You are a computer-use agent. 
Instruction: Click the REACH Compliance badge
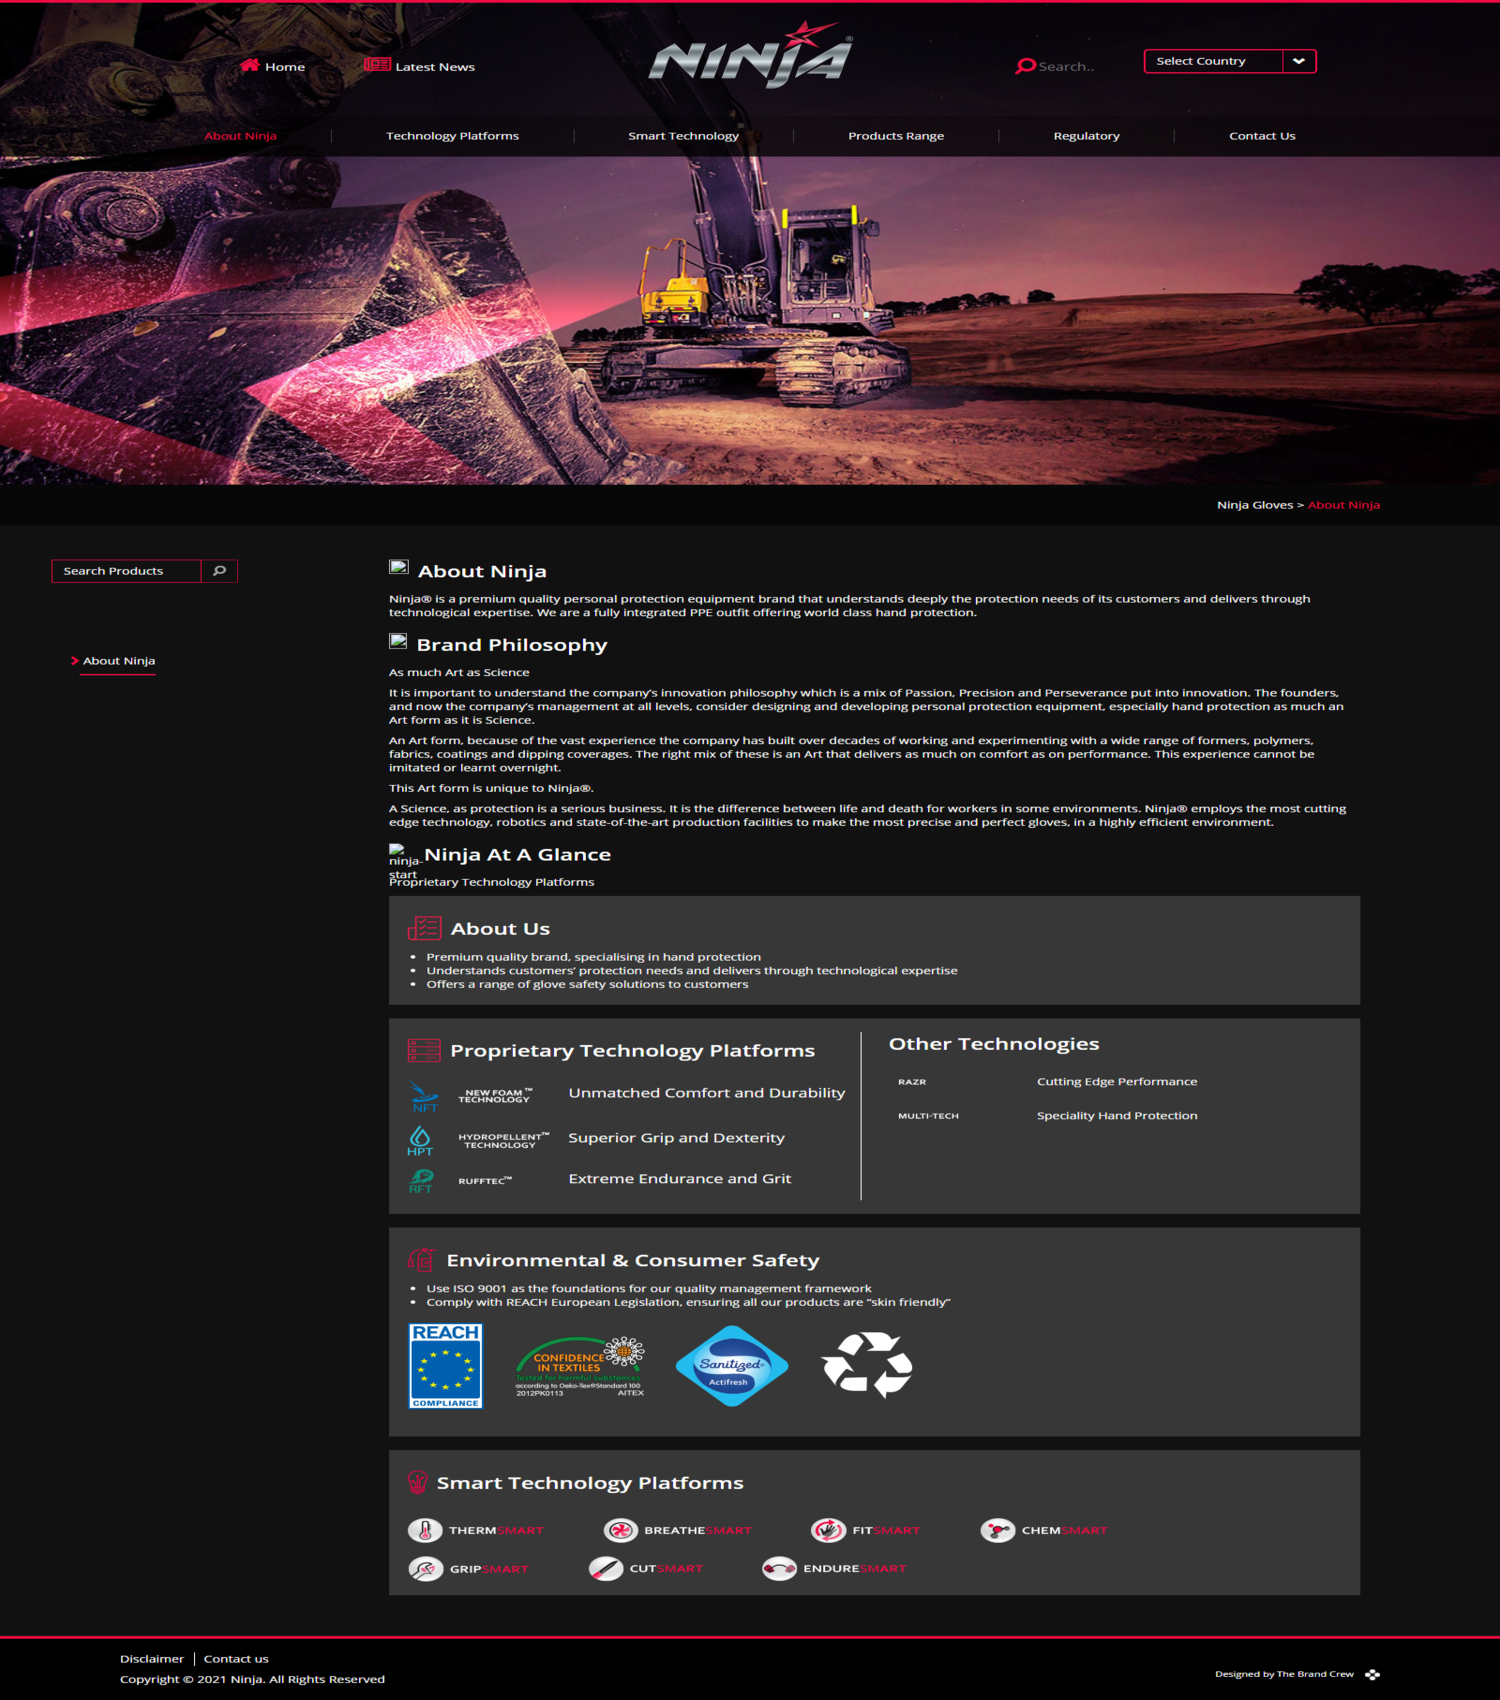[446, 1366]
